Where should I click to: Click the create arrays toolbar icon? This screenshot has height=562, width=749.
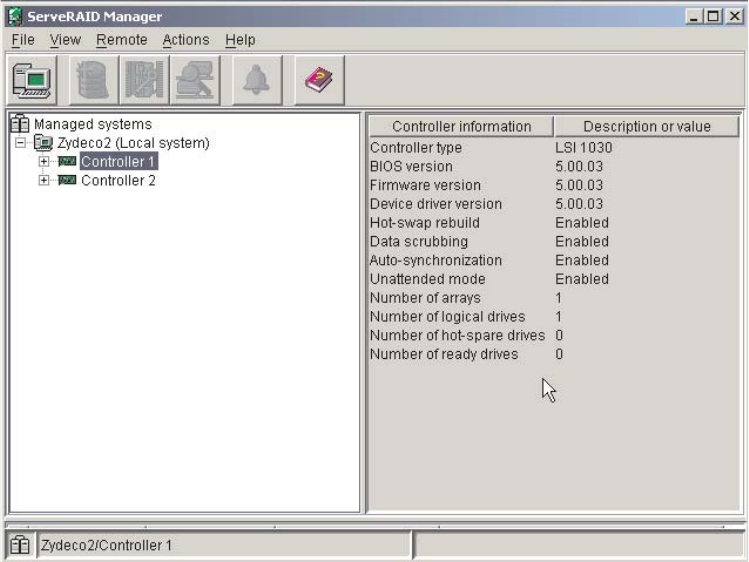[x=91, y=80]
